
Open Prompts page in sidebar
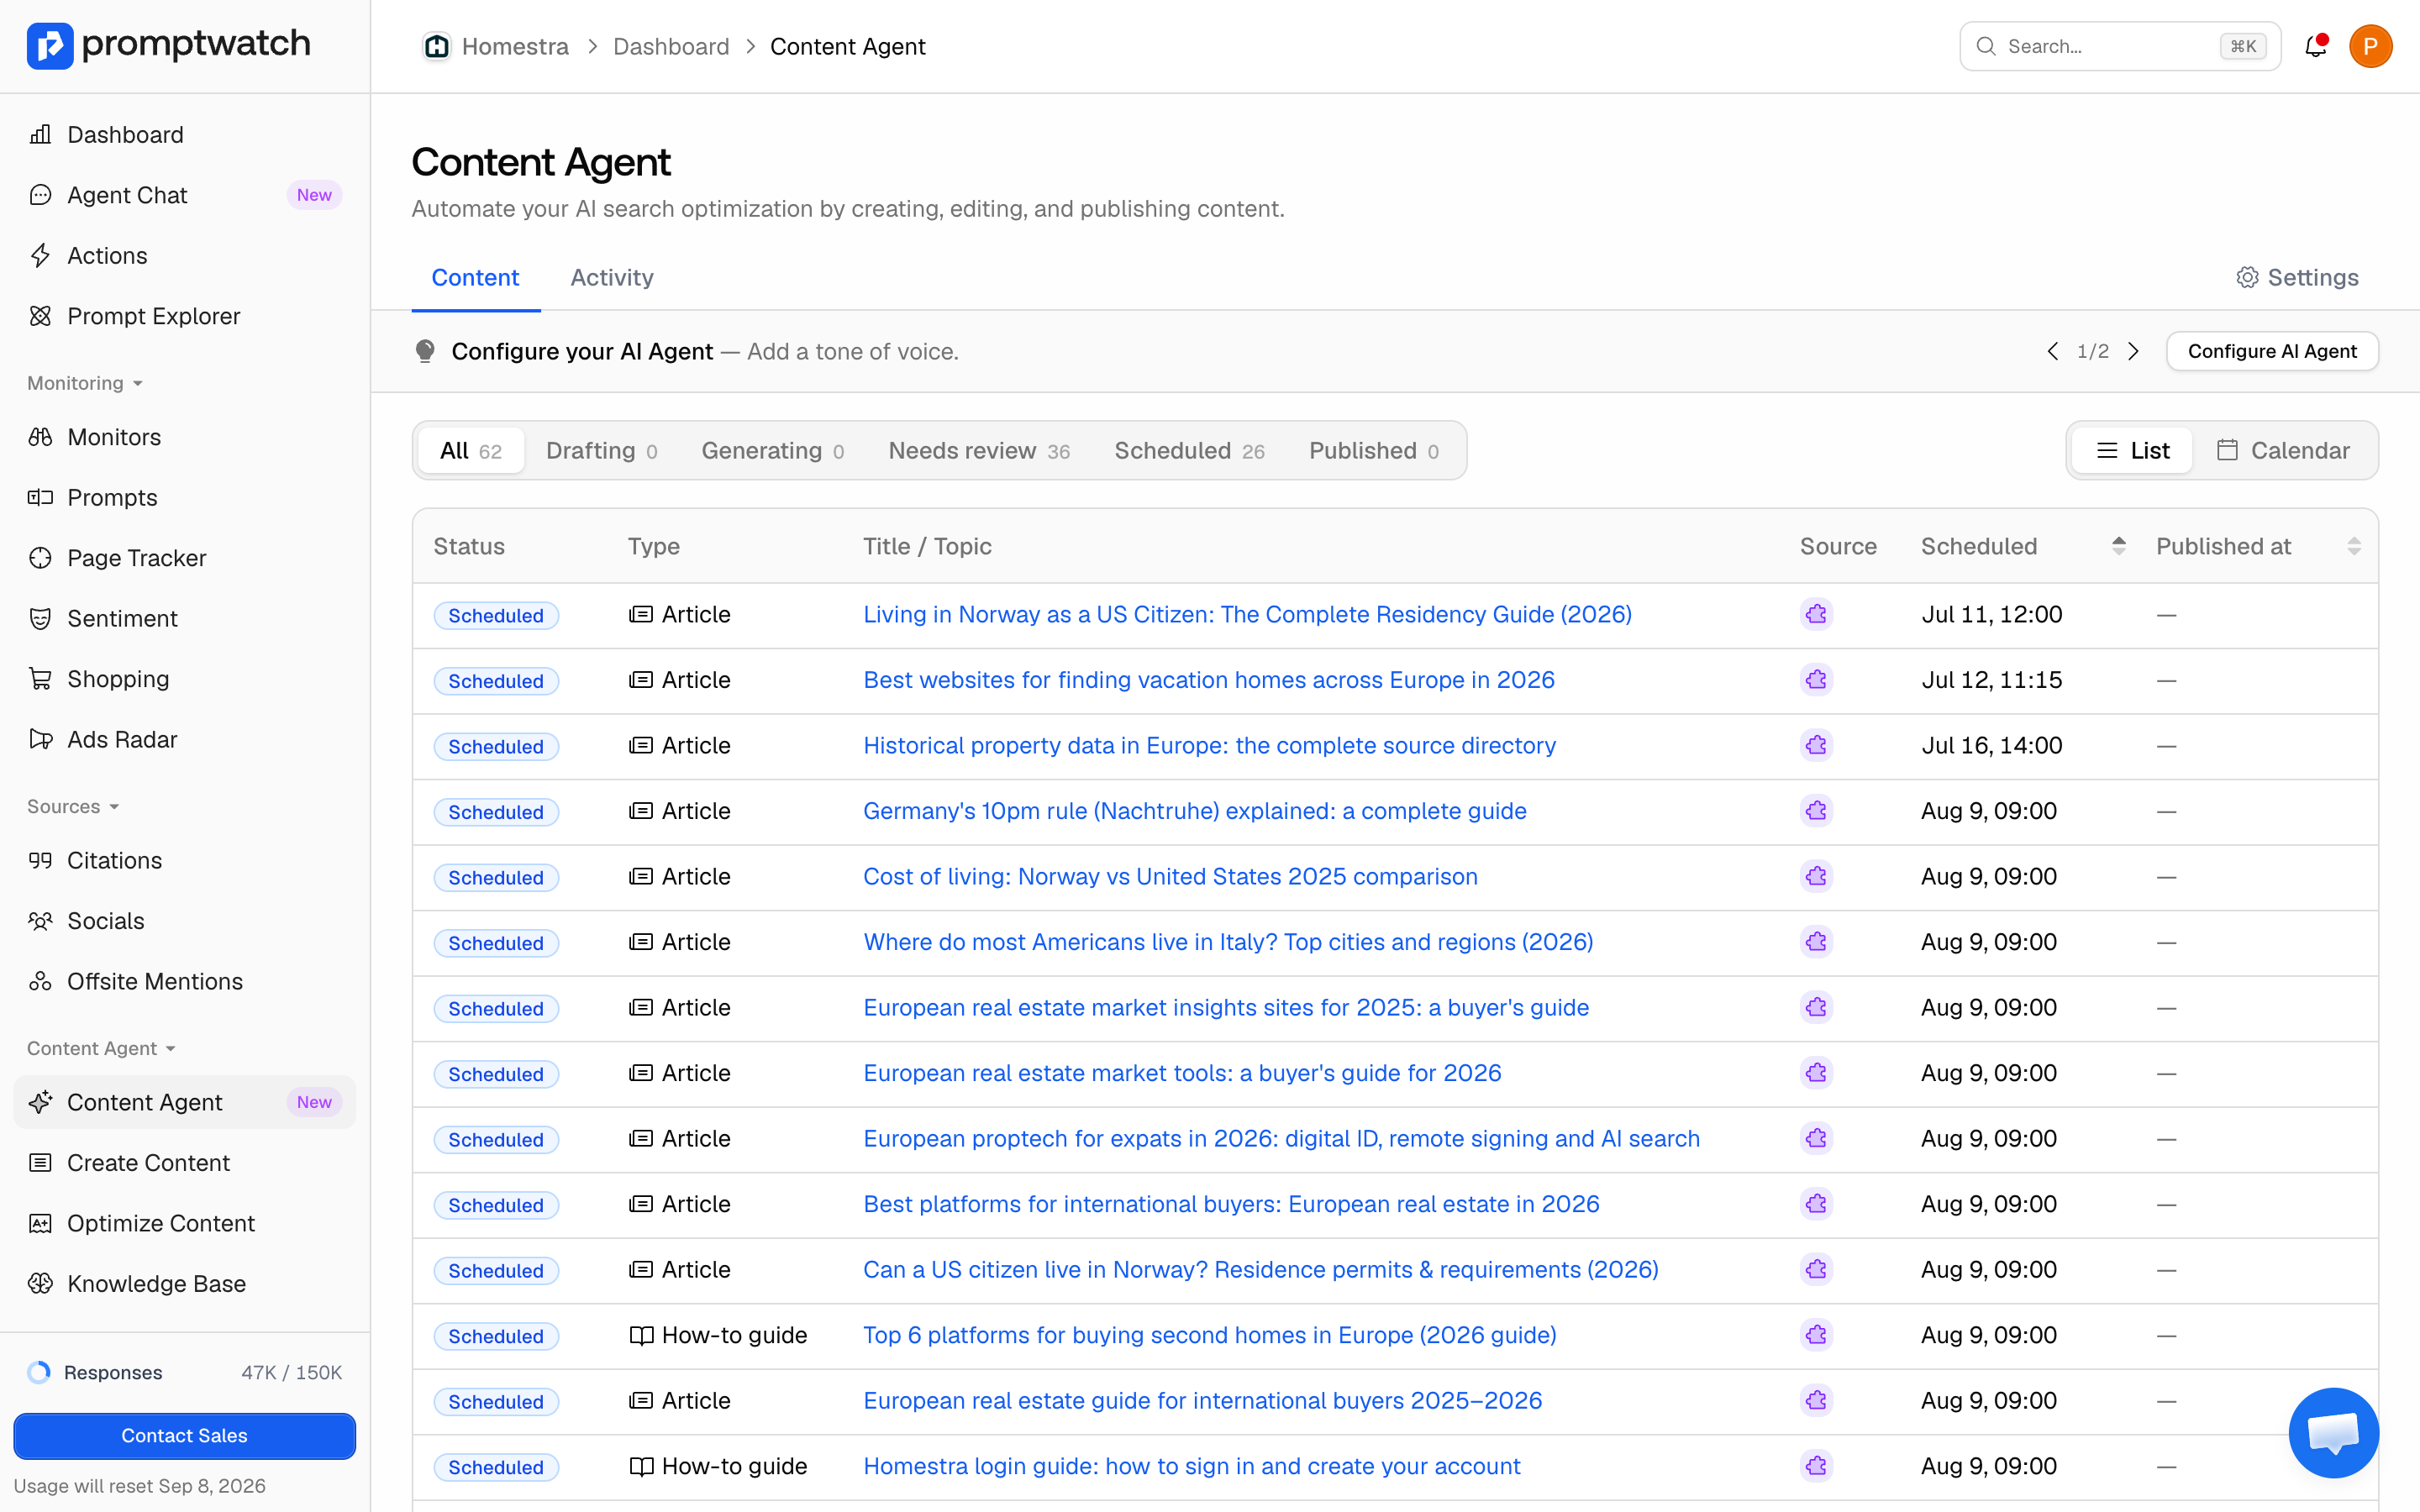(x=184, y=497)
